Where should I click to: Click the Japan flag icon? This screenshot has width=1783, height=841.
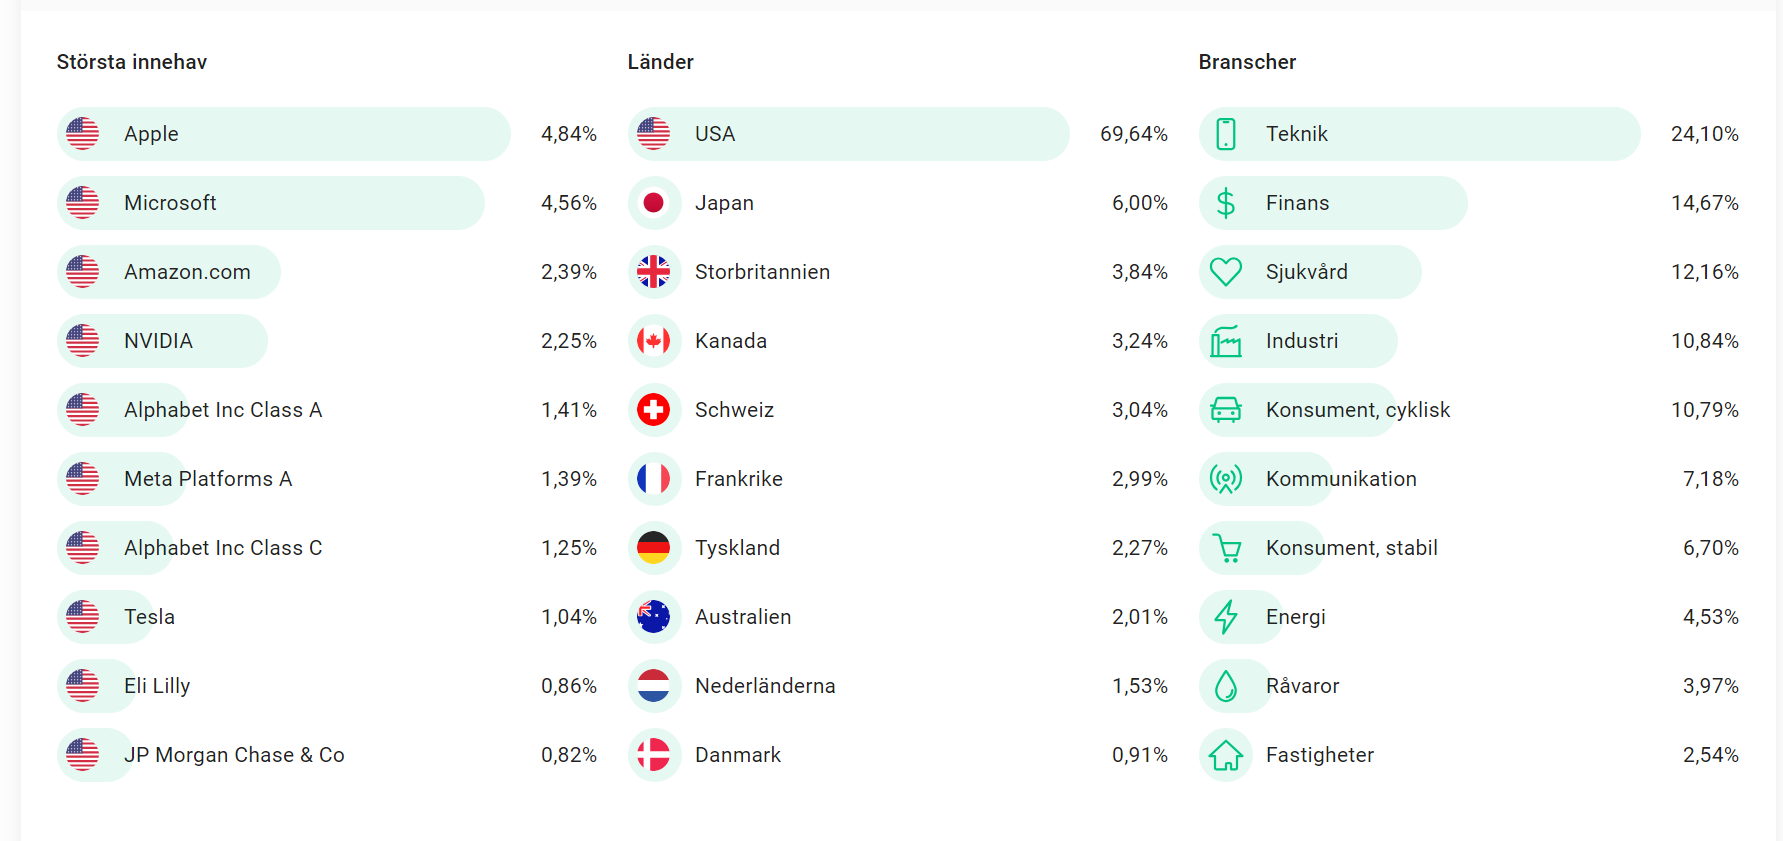point(654,203)
